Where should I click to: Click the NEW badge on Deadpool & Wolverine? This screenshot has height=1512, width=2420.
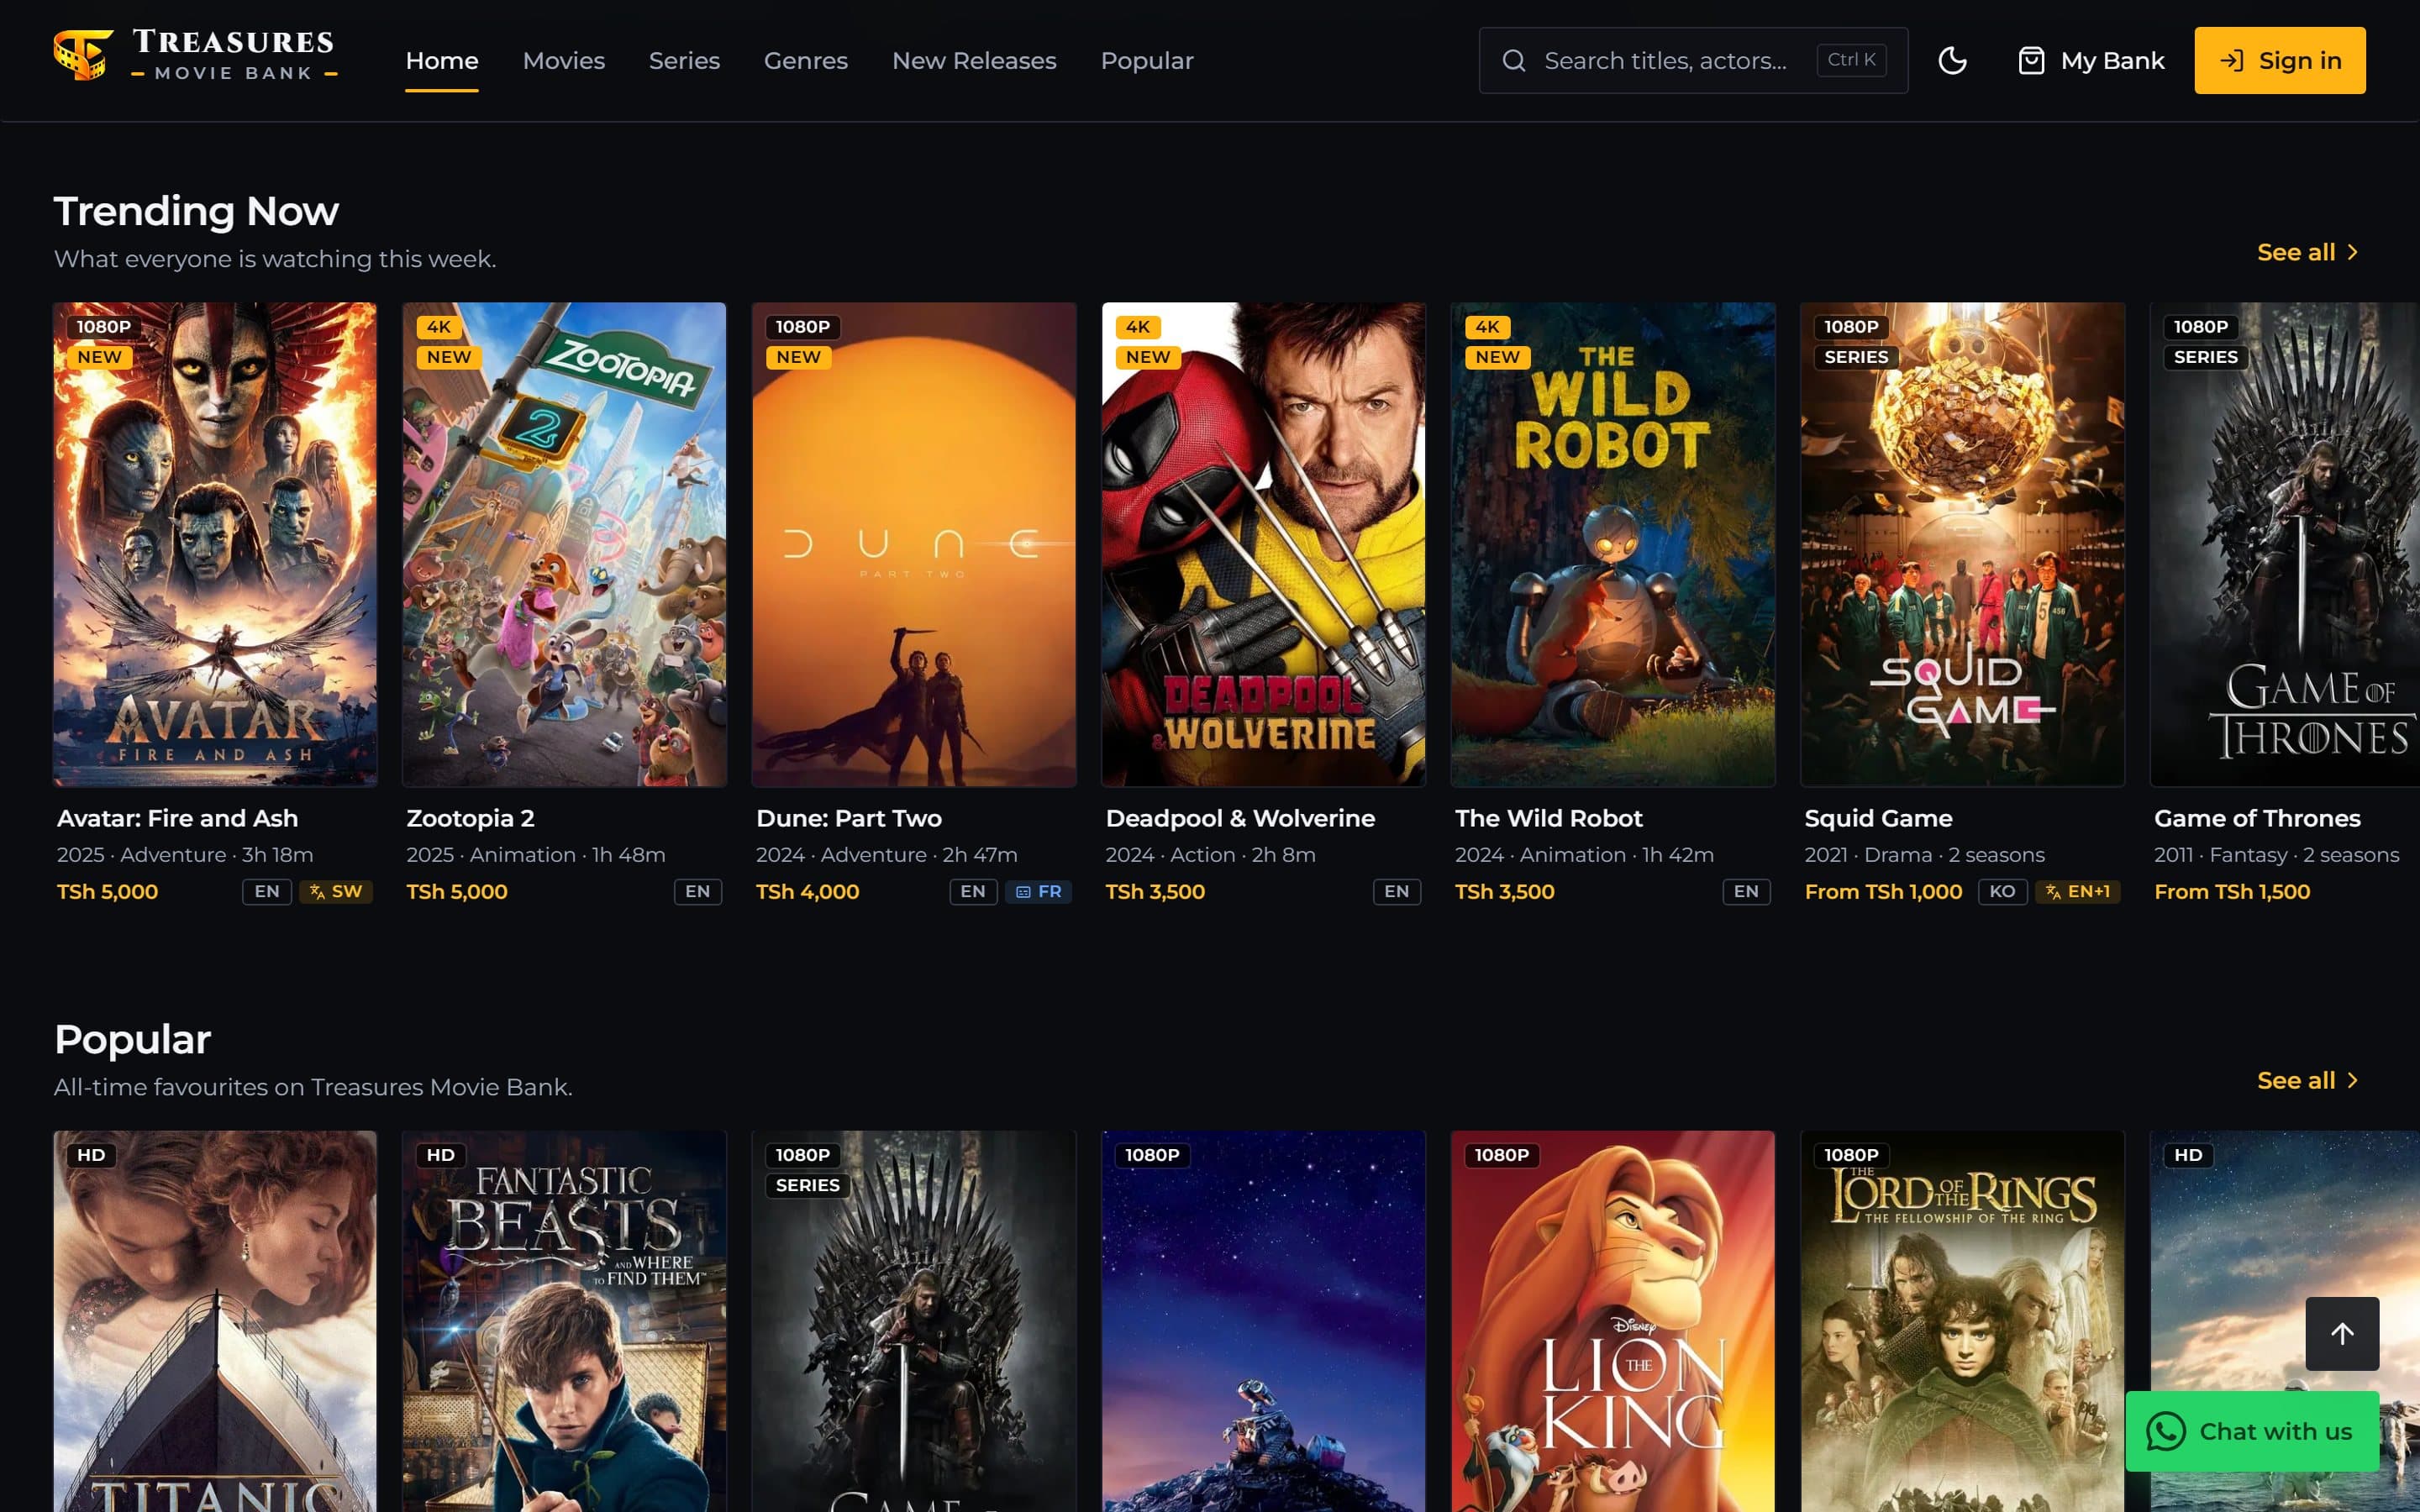(1147, 357)
